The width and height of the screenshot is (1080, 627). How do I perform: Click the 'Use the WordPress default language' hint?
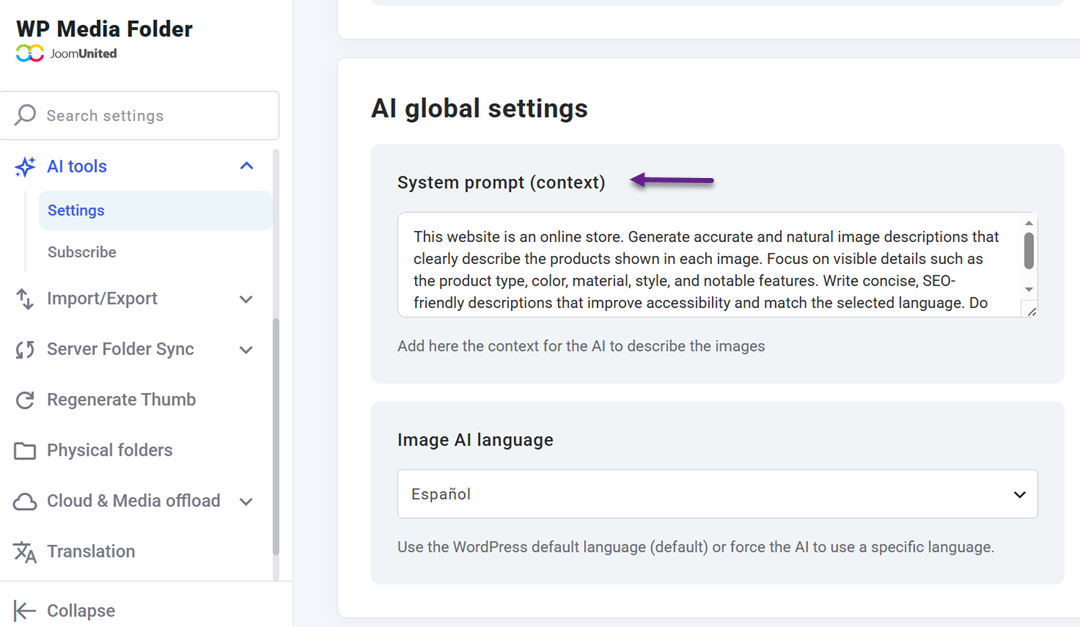tap(696, 547)
